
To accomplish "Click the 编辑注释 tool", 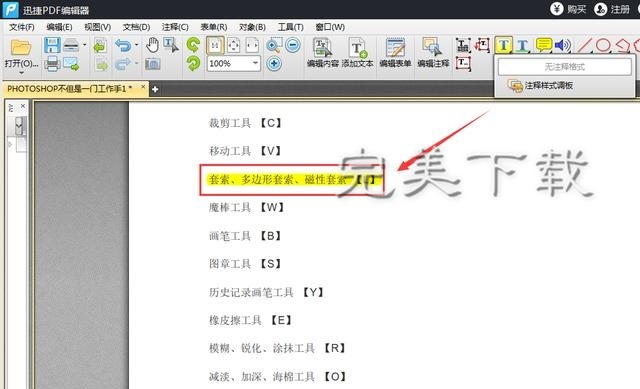I will click(x=433, y=53).
